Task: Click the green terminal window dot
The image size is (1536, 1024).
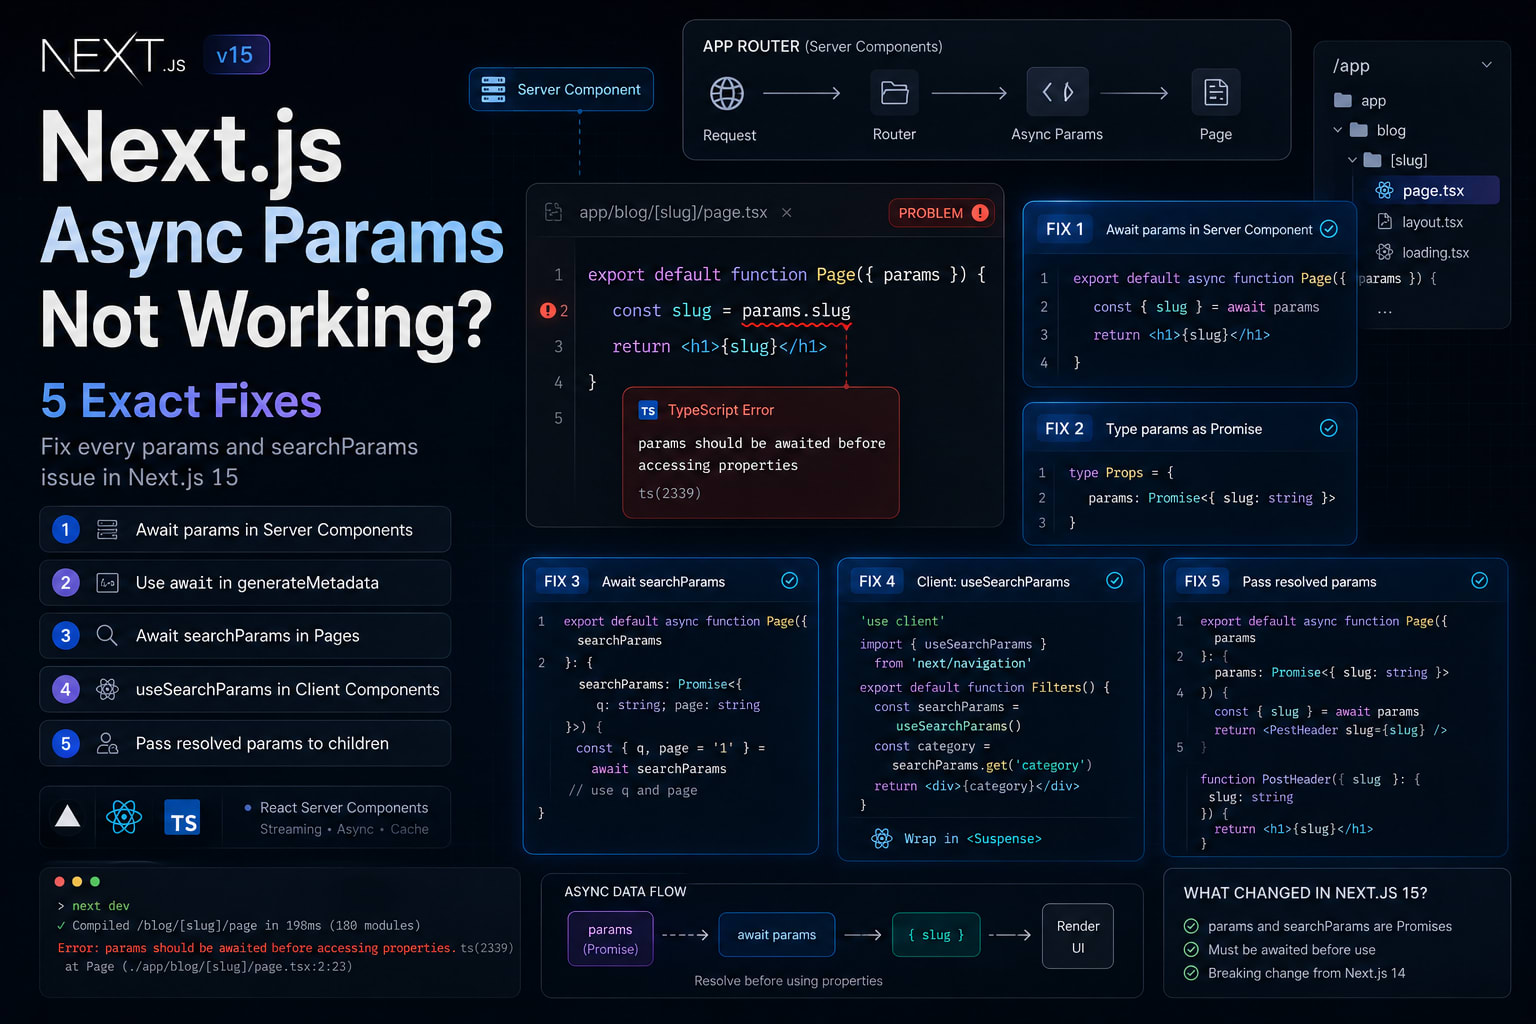Action: 95,881
